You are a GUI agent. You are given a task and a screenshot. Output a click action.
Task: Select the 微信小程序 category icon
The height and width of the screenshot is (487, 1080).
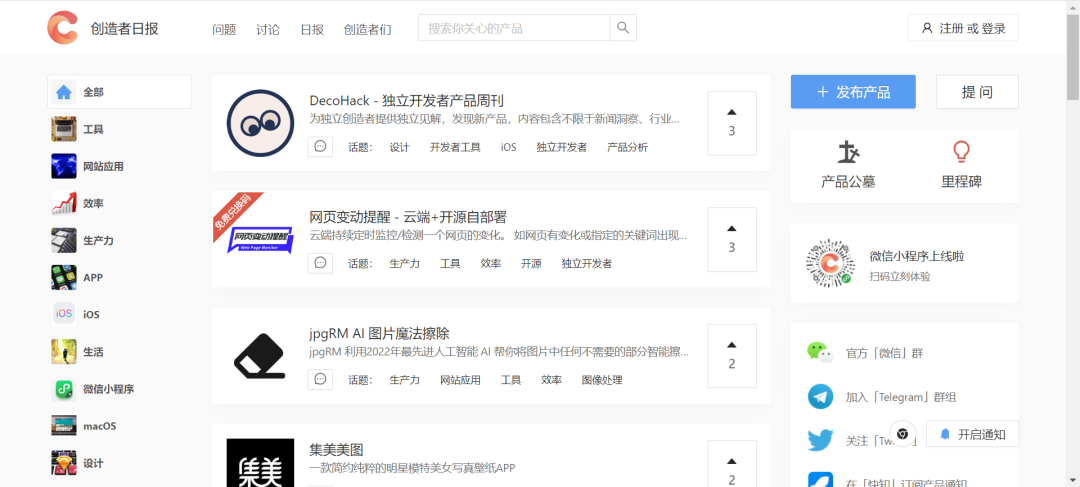(64, 388)
